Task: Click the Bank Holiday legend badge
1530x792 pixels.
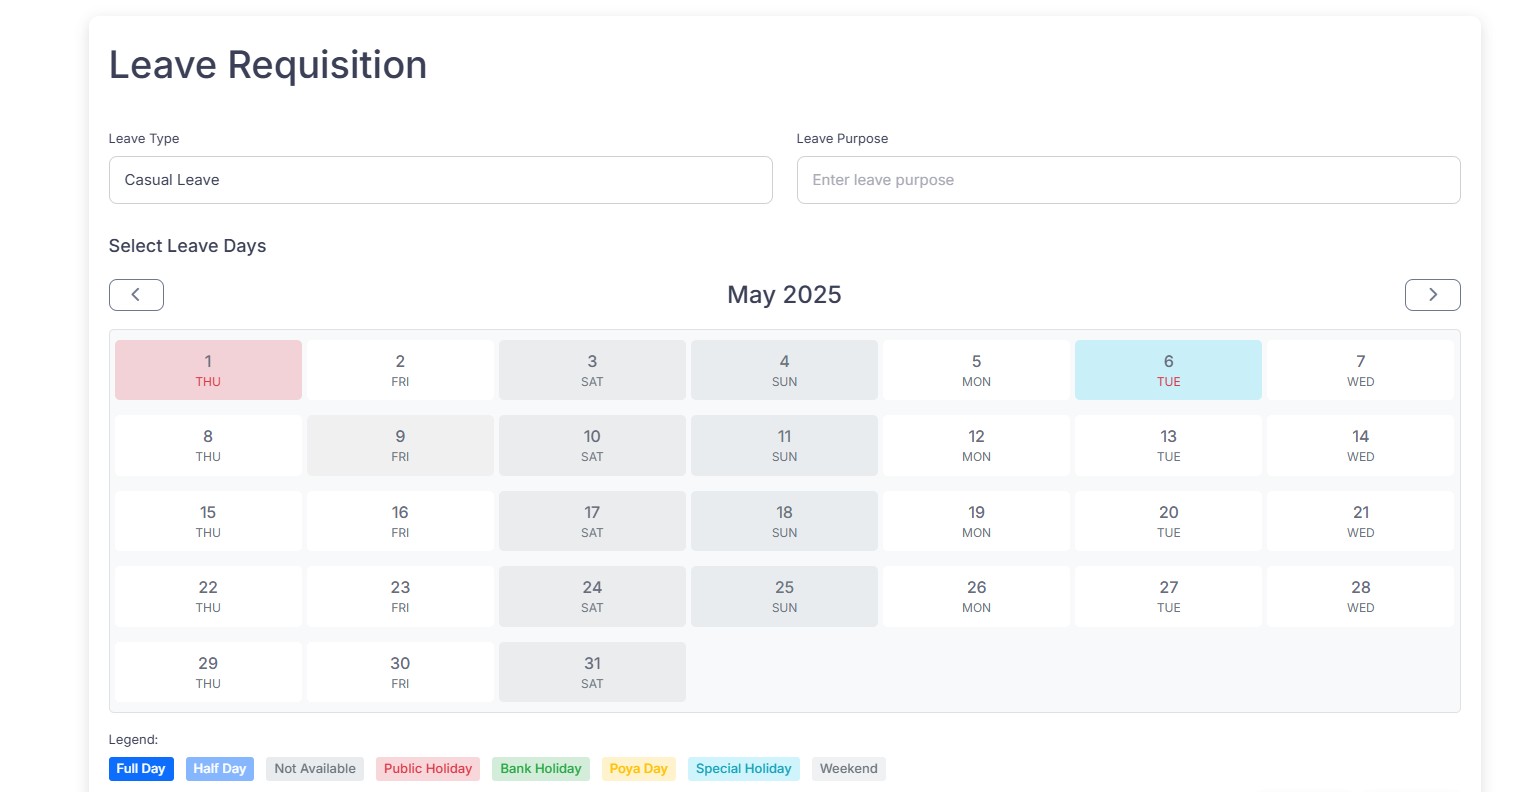Action: 540,769
